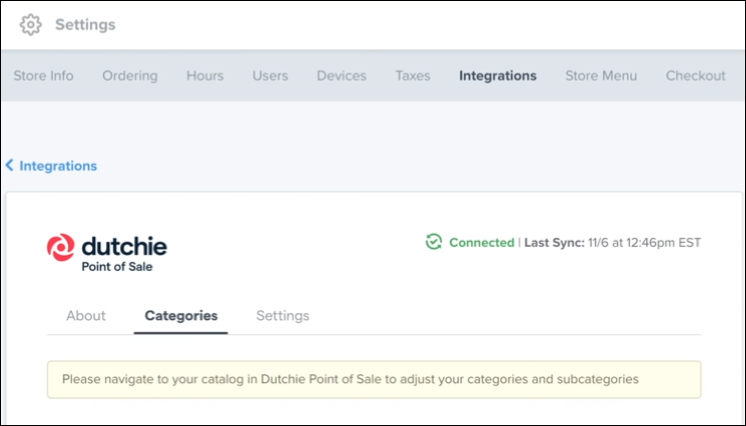The height and width of the screenshot is (426, 746).
Task: Open the Store Info tab
Action: 43,76
